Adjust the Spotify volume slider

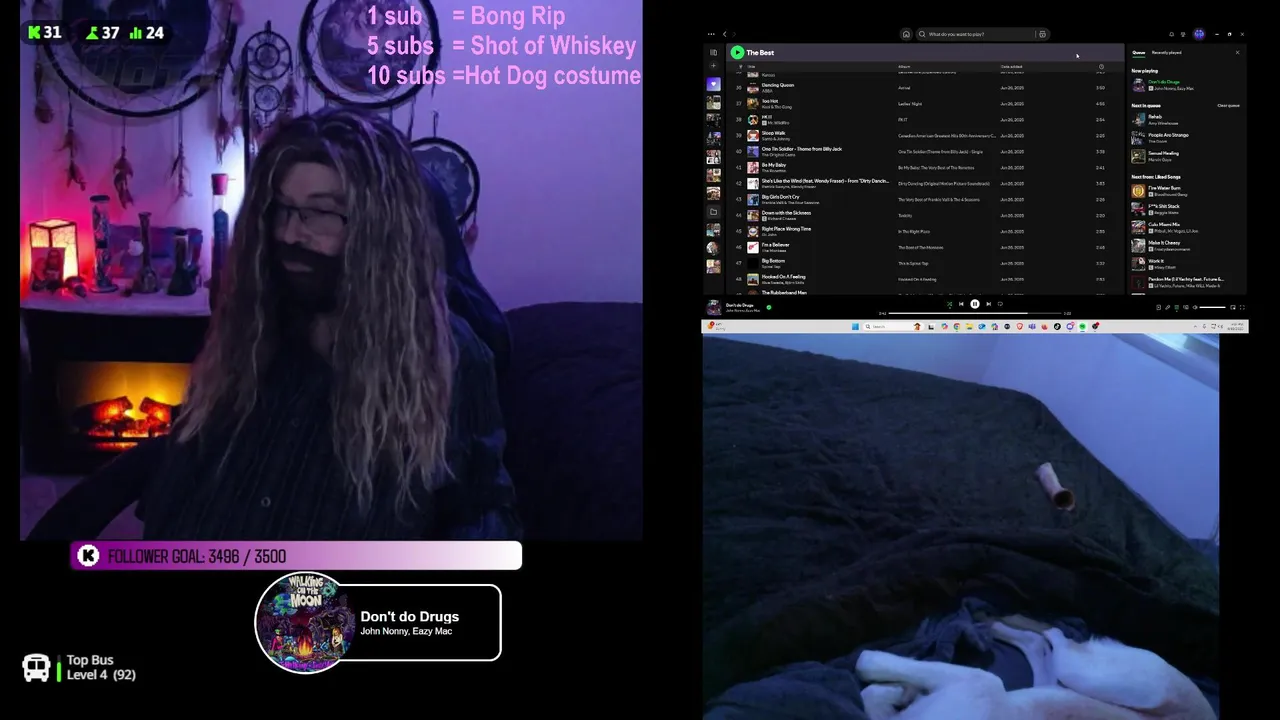point(1212,307)
